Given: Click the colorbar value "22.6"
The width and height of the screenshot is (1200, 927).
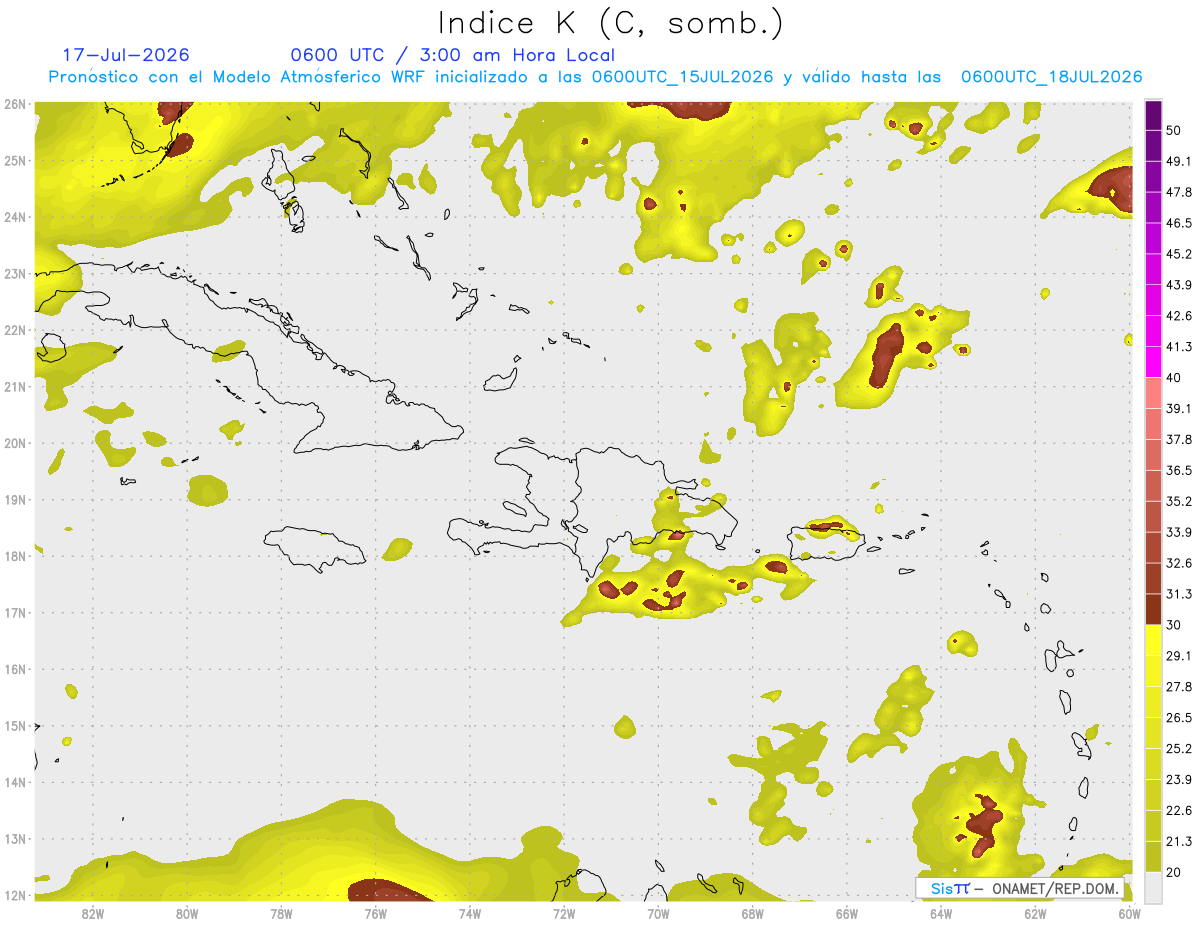Looking at the screenshot, I should point(1179,810).
